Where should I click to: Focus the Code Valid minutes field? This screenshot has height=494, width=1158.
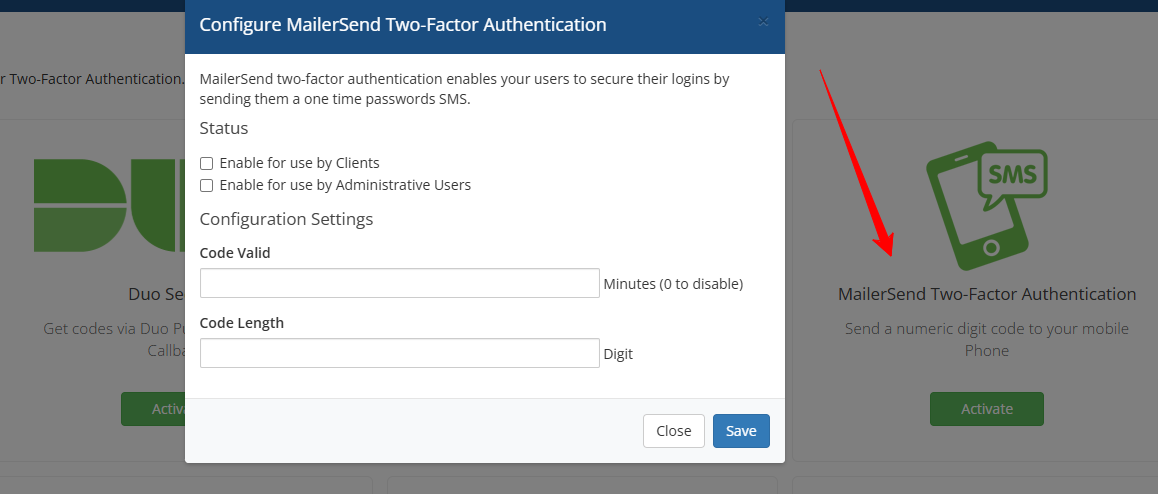tap(400, 284)
